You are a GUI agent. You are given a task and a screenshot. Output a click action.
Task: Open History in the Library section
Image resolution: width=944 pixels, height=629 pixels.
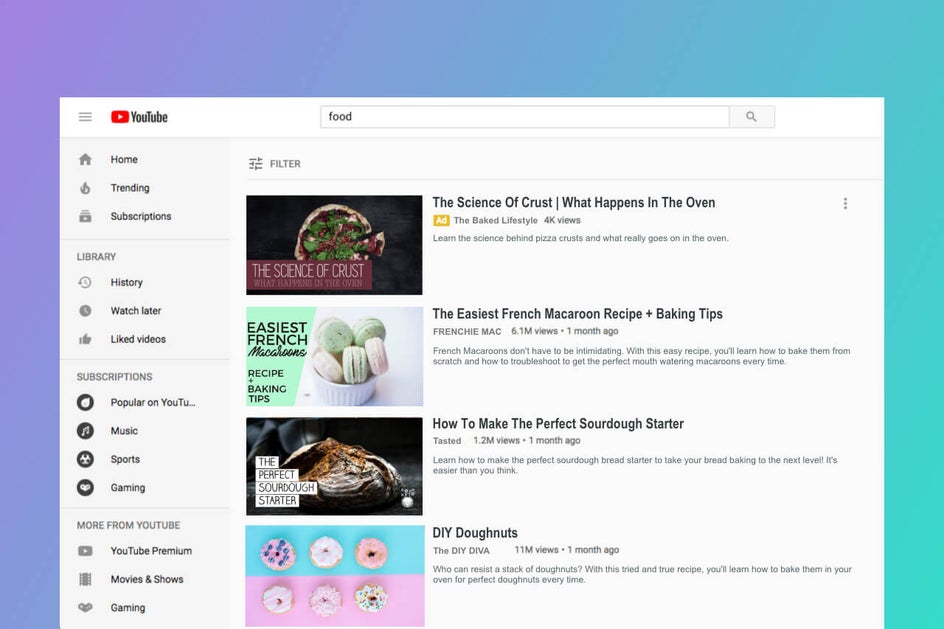[x=126, y=282]
